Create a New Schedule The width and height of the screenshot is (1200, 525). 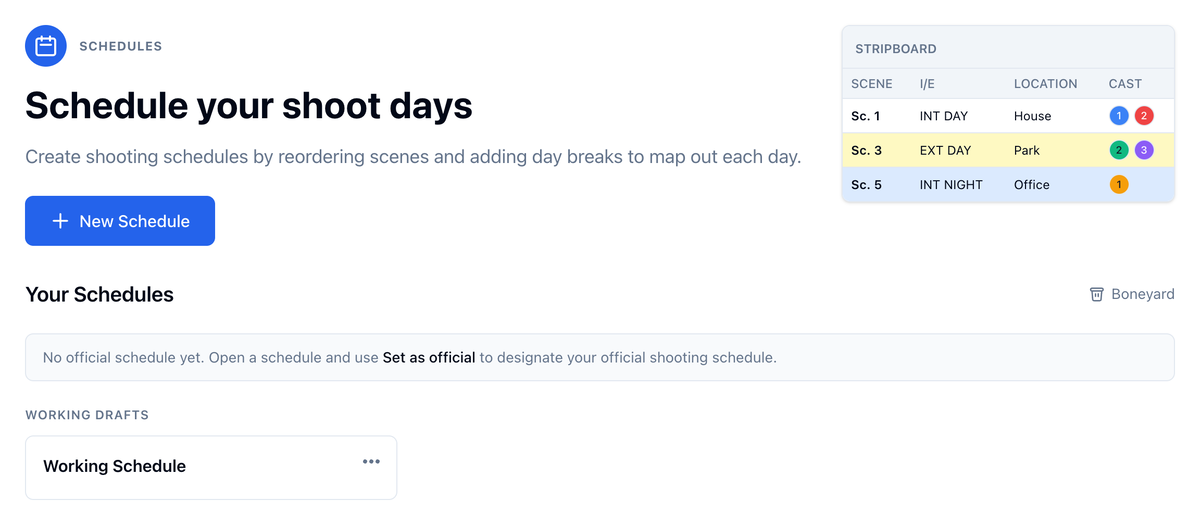tap(120, 221)
